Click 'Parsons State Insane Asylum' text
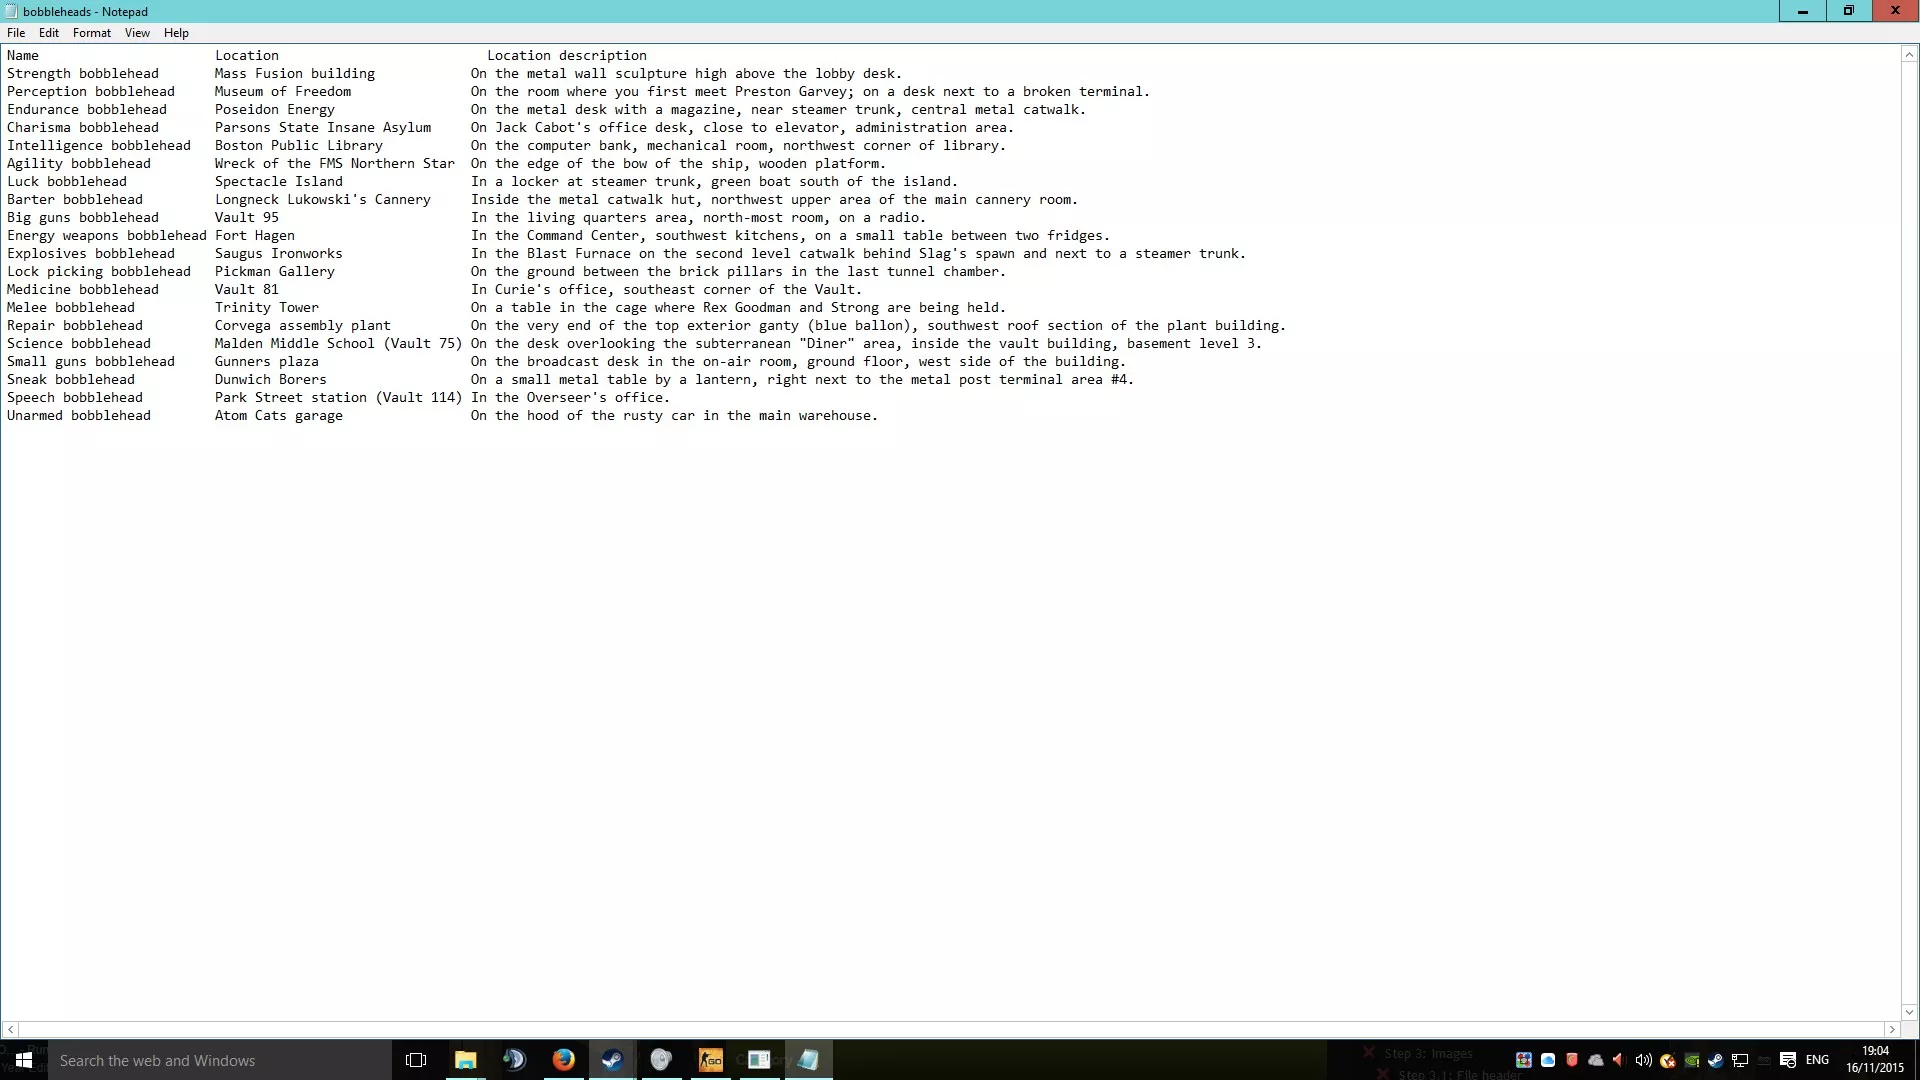 click(x=323, y=128)
